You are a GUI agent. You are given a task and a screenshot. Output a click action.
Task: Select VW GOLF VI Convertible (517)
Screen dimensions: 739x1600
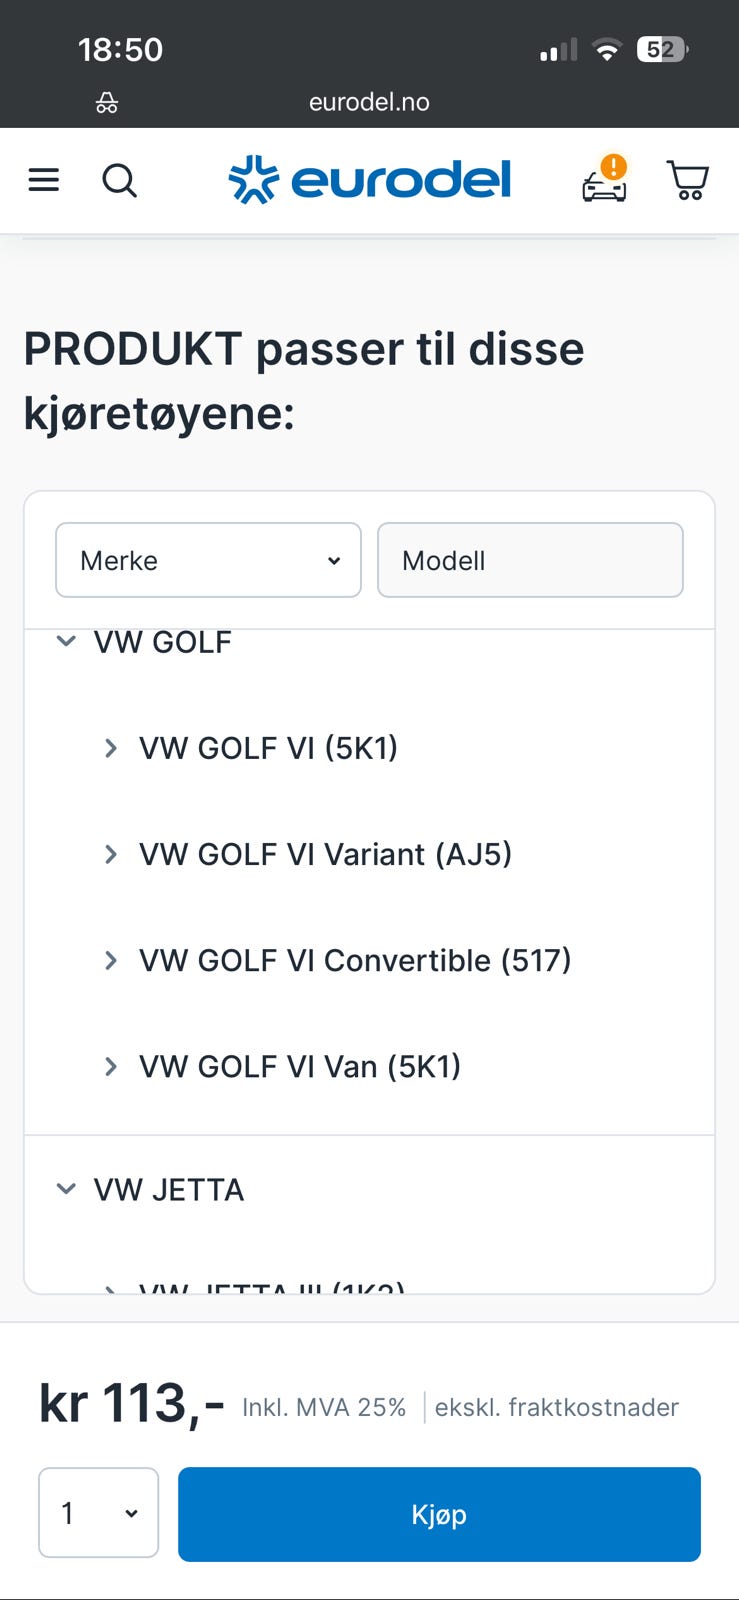pyautogui.click(x=355, y=960)
